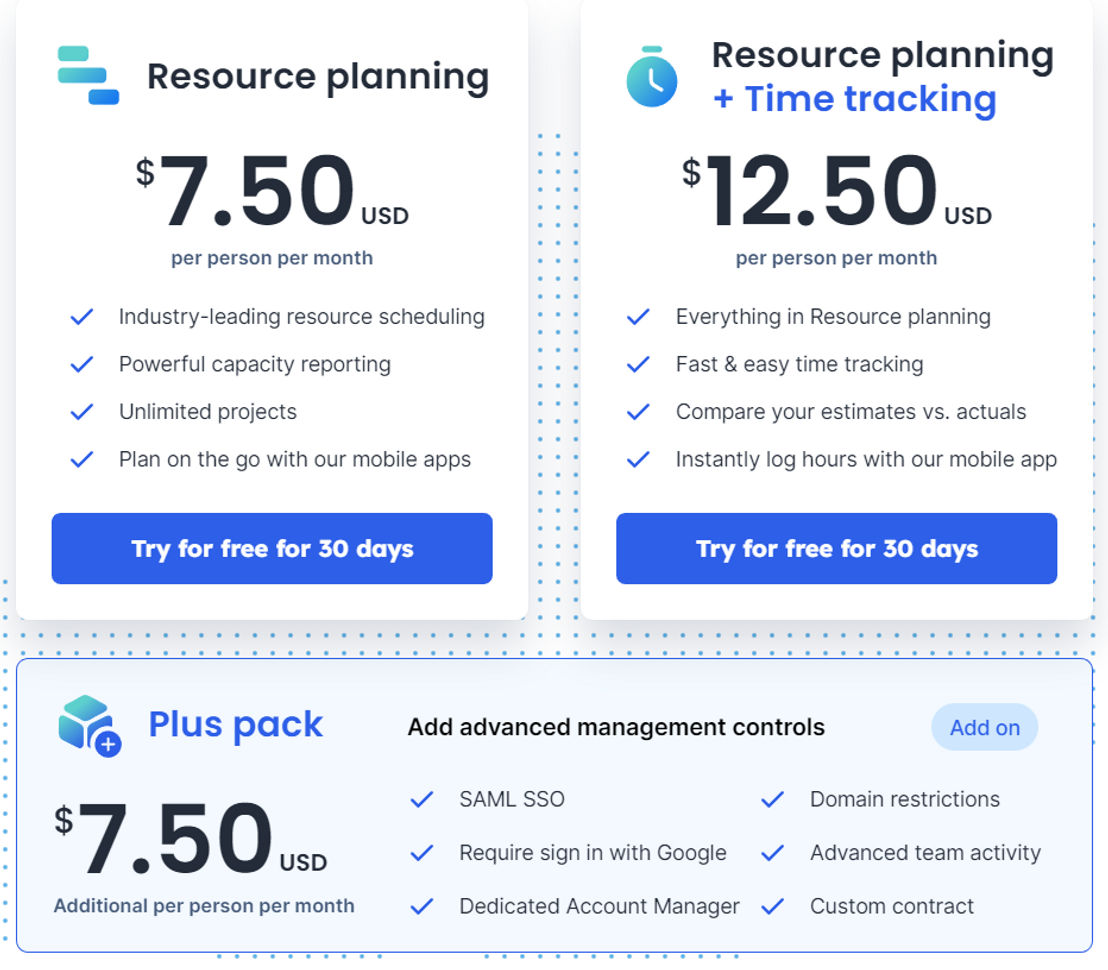The height and width of the screenshot is (970, 1108).
Task: Click the stacked-bars Resource planning icon
Action: pos(88,76)
